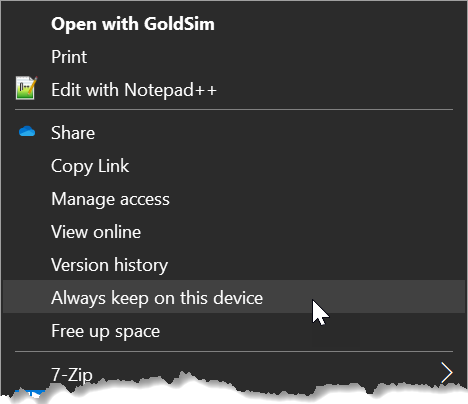Image resolution: width=468 pixels, height=404 pixels.
Task: Select the Print menu entry
Action: click(x=233, y=57)
